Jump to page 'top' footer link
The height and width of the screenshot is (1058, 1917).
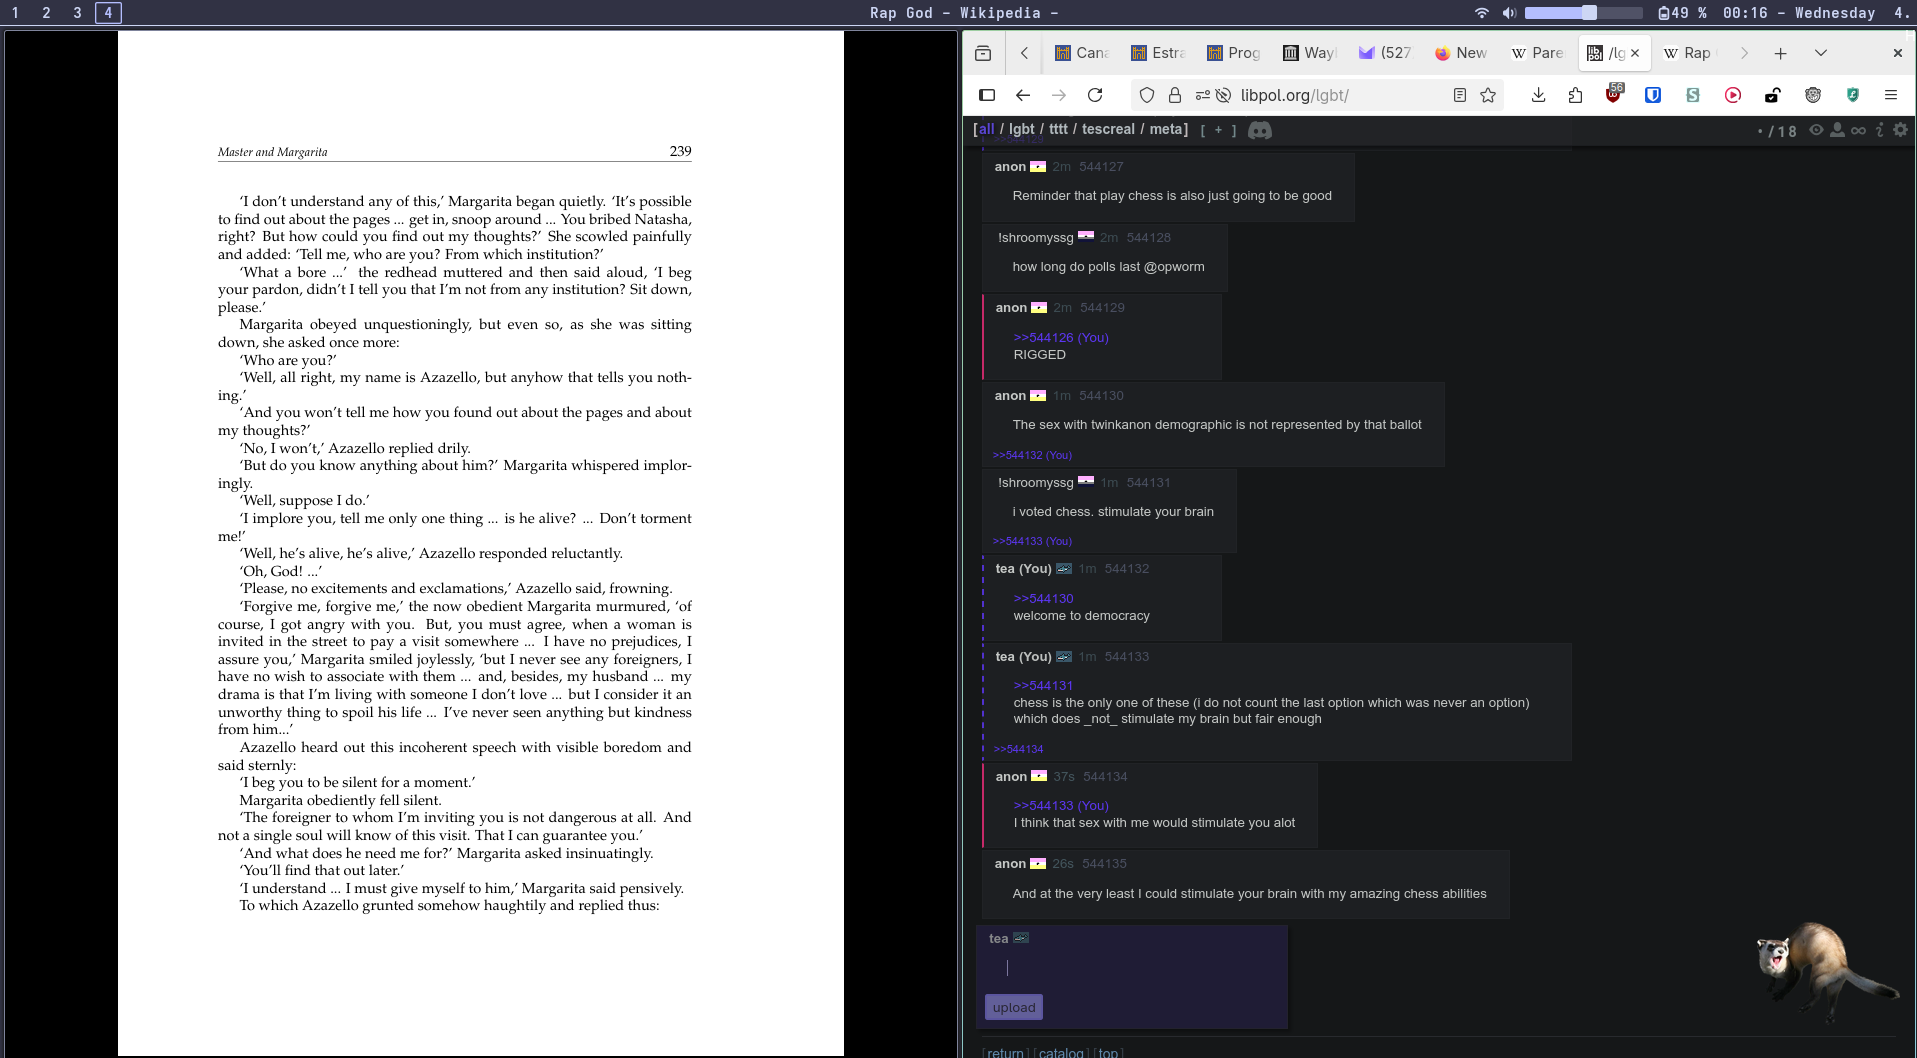[1108, 1052]
